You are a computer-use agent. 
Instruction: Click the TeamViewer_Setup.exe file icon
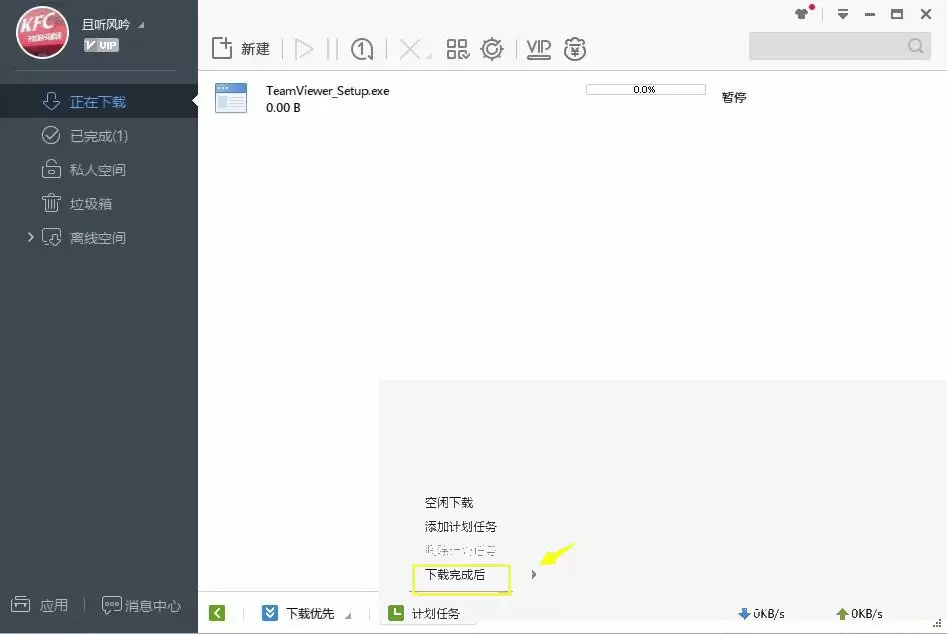(231, 98)
